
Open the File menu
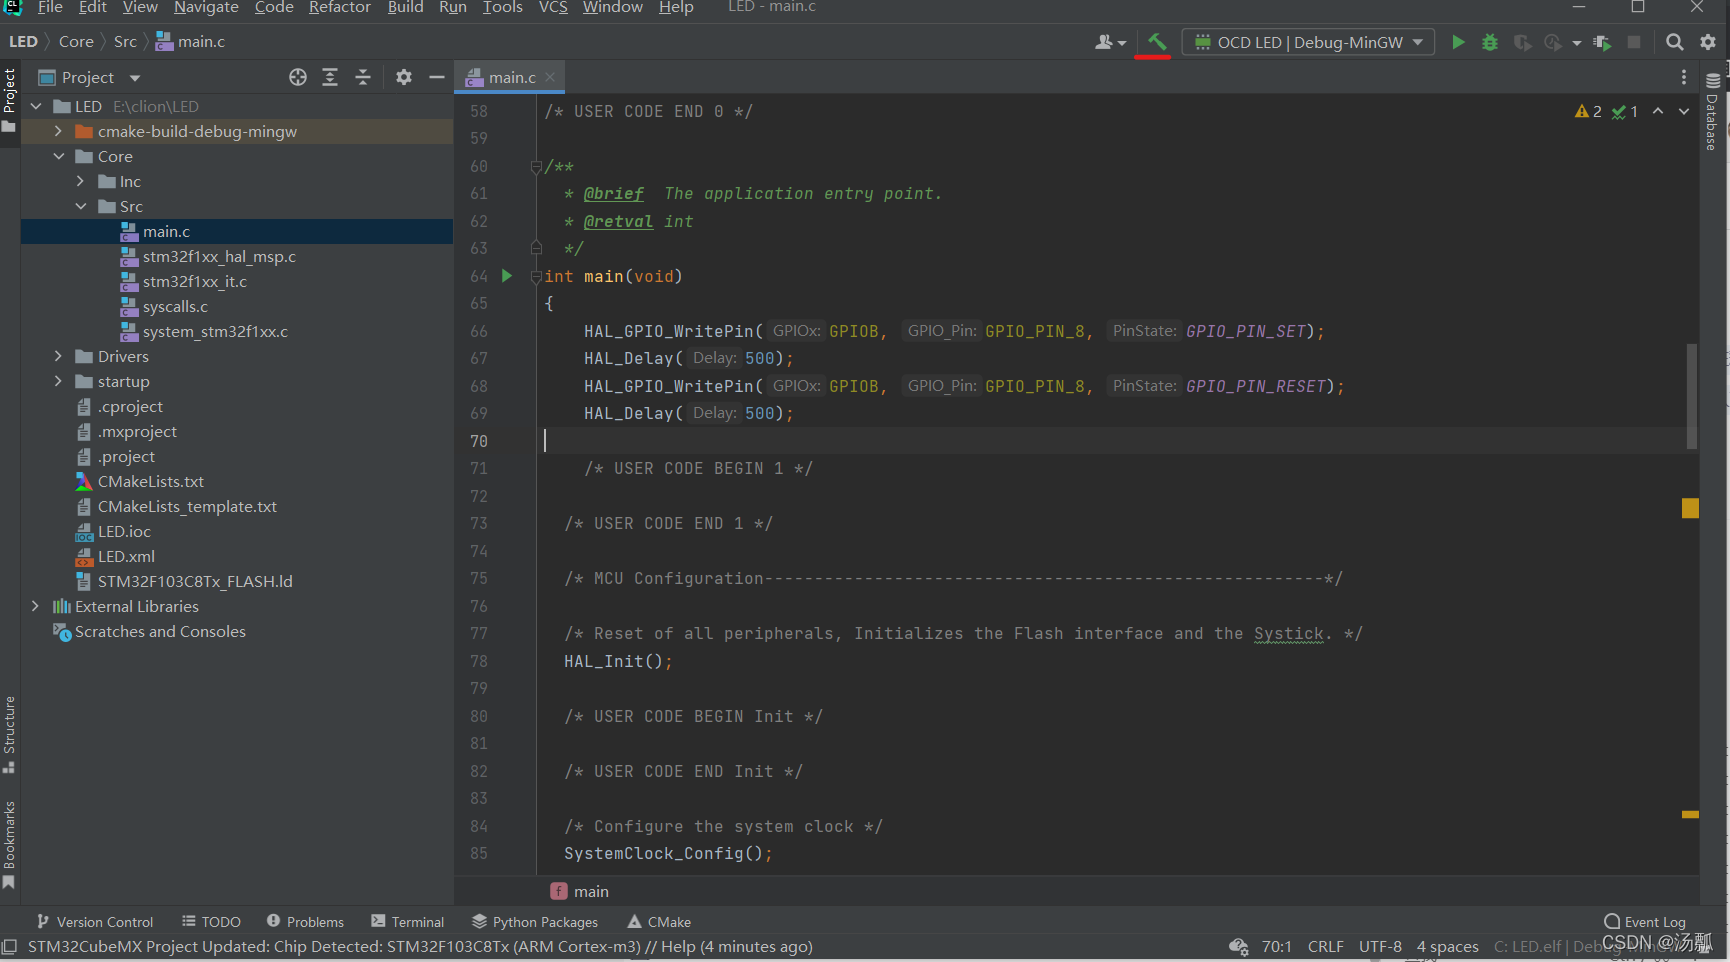click(50, 7)
